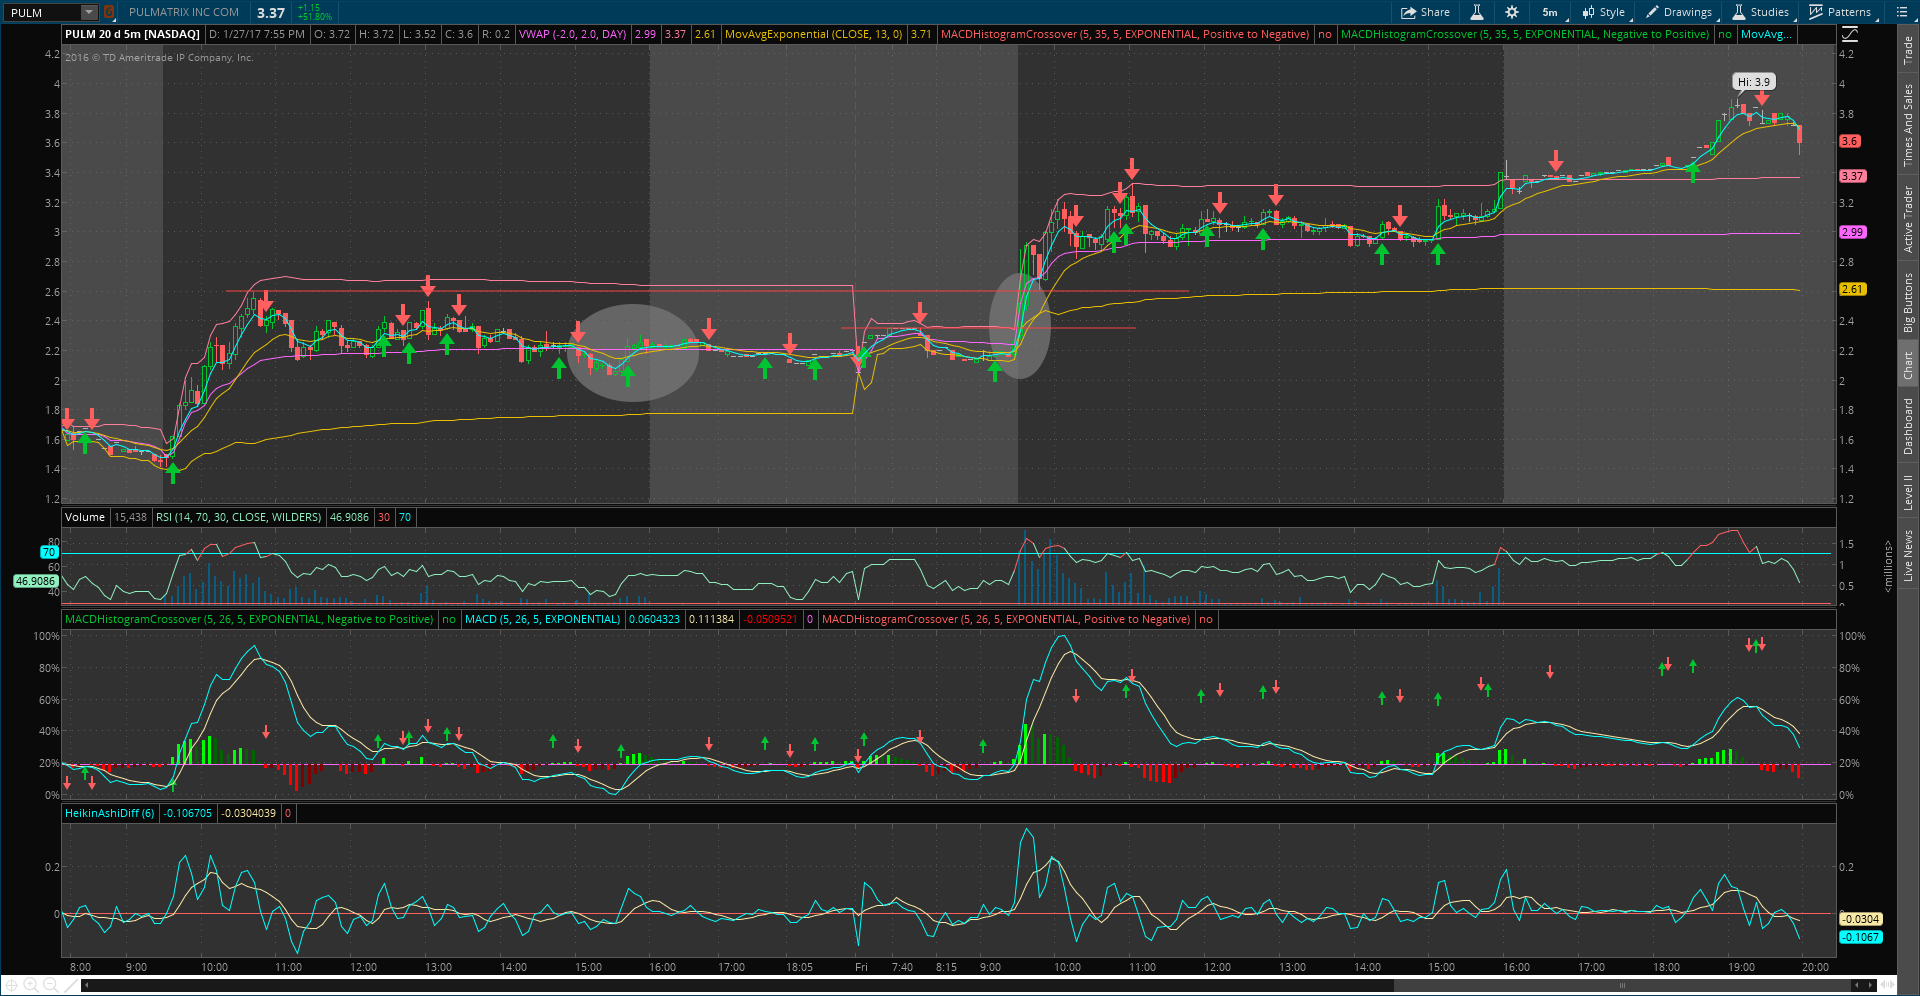Image resolution: width=1920 pixels, height=996 pixels.
Task: Click the truncated MovAvg... study label
Action: click(1767, 34)
